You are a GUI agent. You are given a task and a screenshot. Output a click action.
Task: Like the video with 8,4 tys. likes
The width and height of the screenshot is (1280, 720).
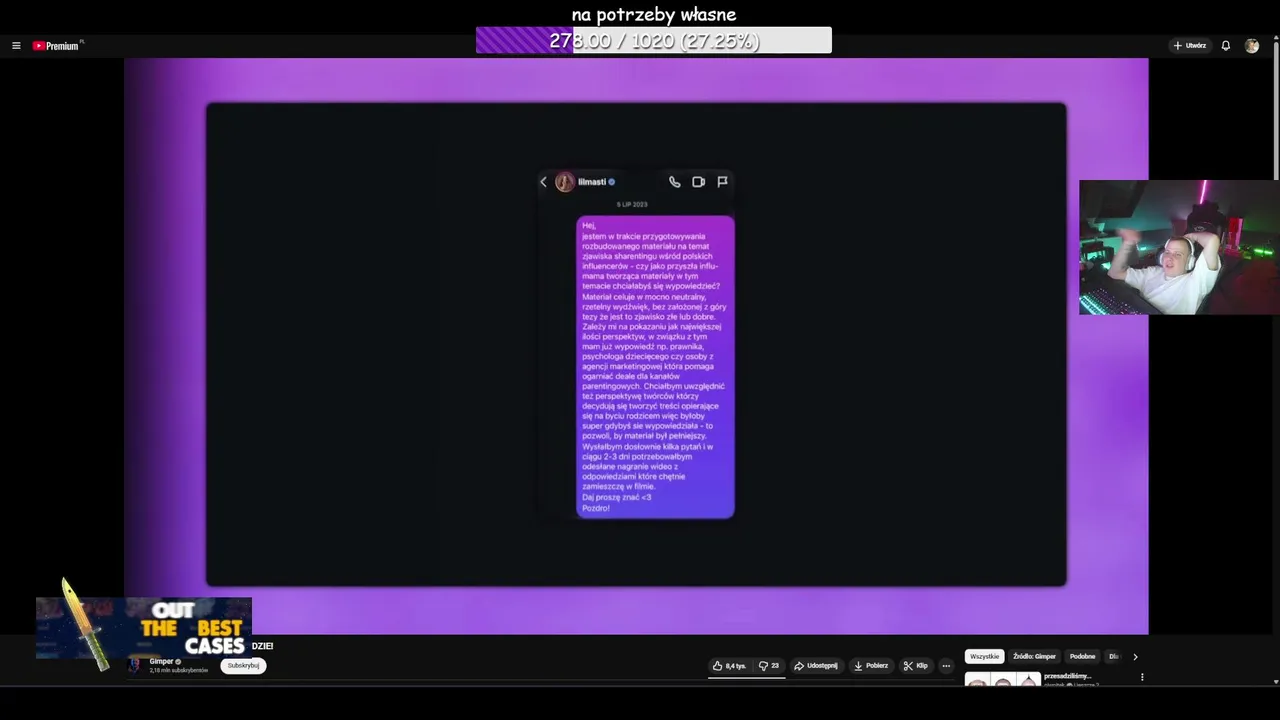(x=729, y=666)
